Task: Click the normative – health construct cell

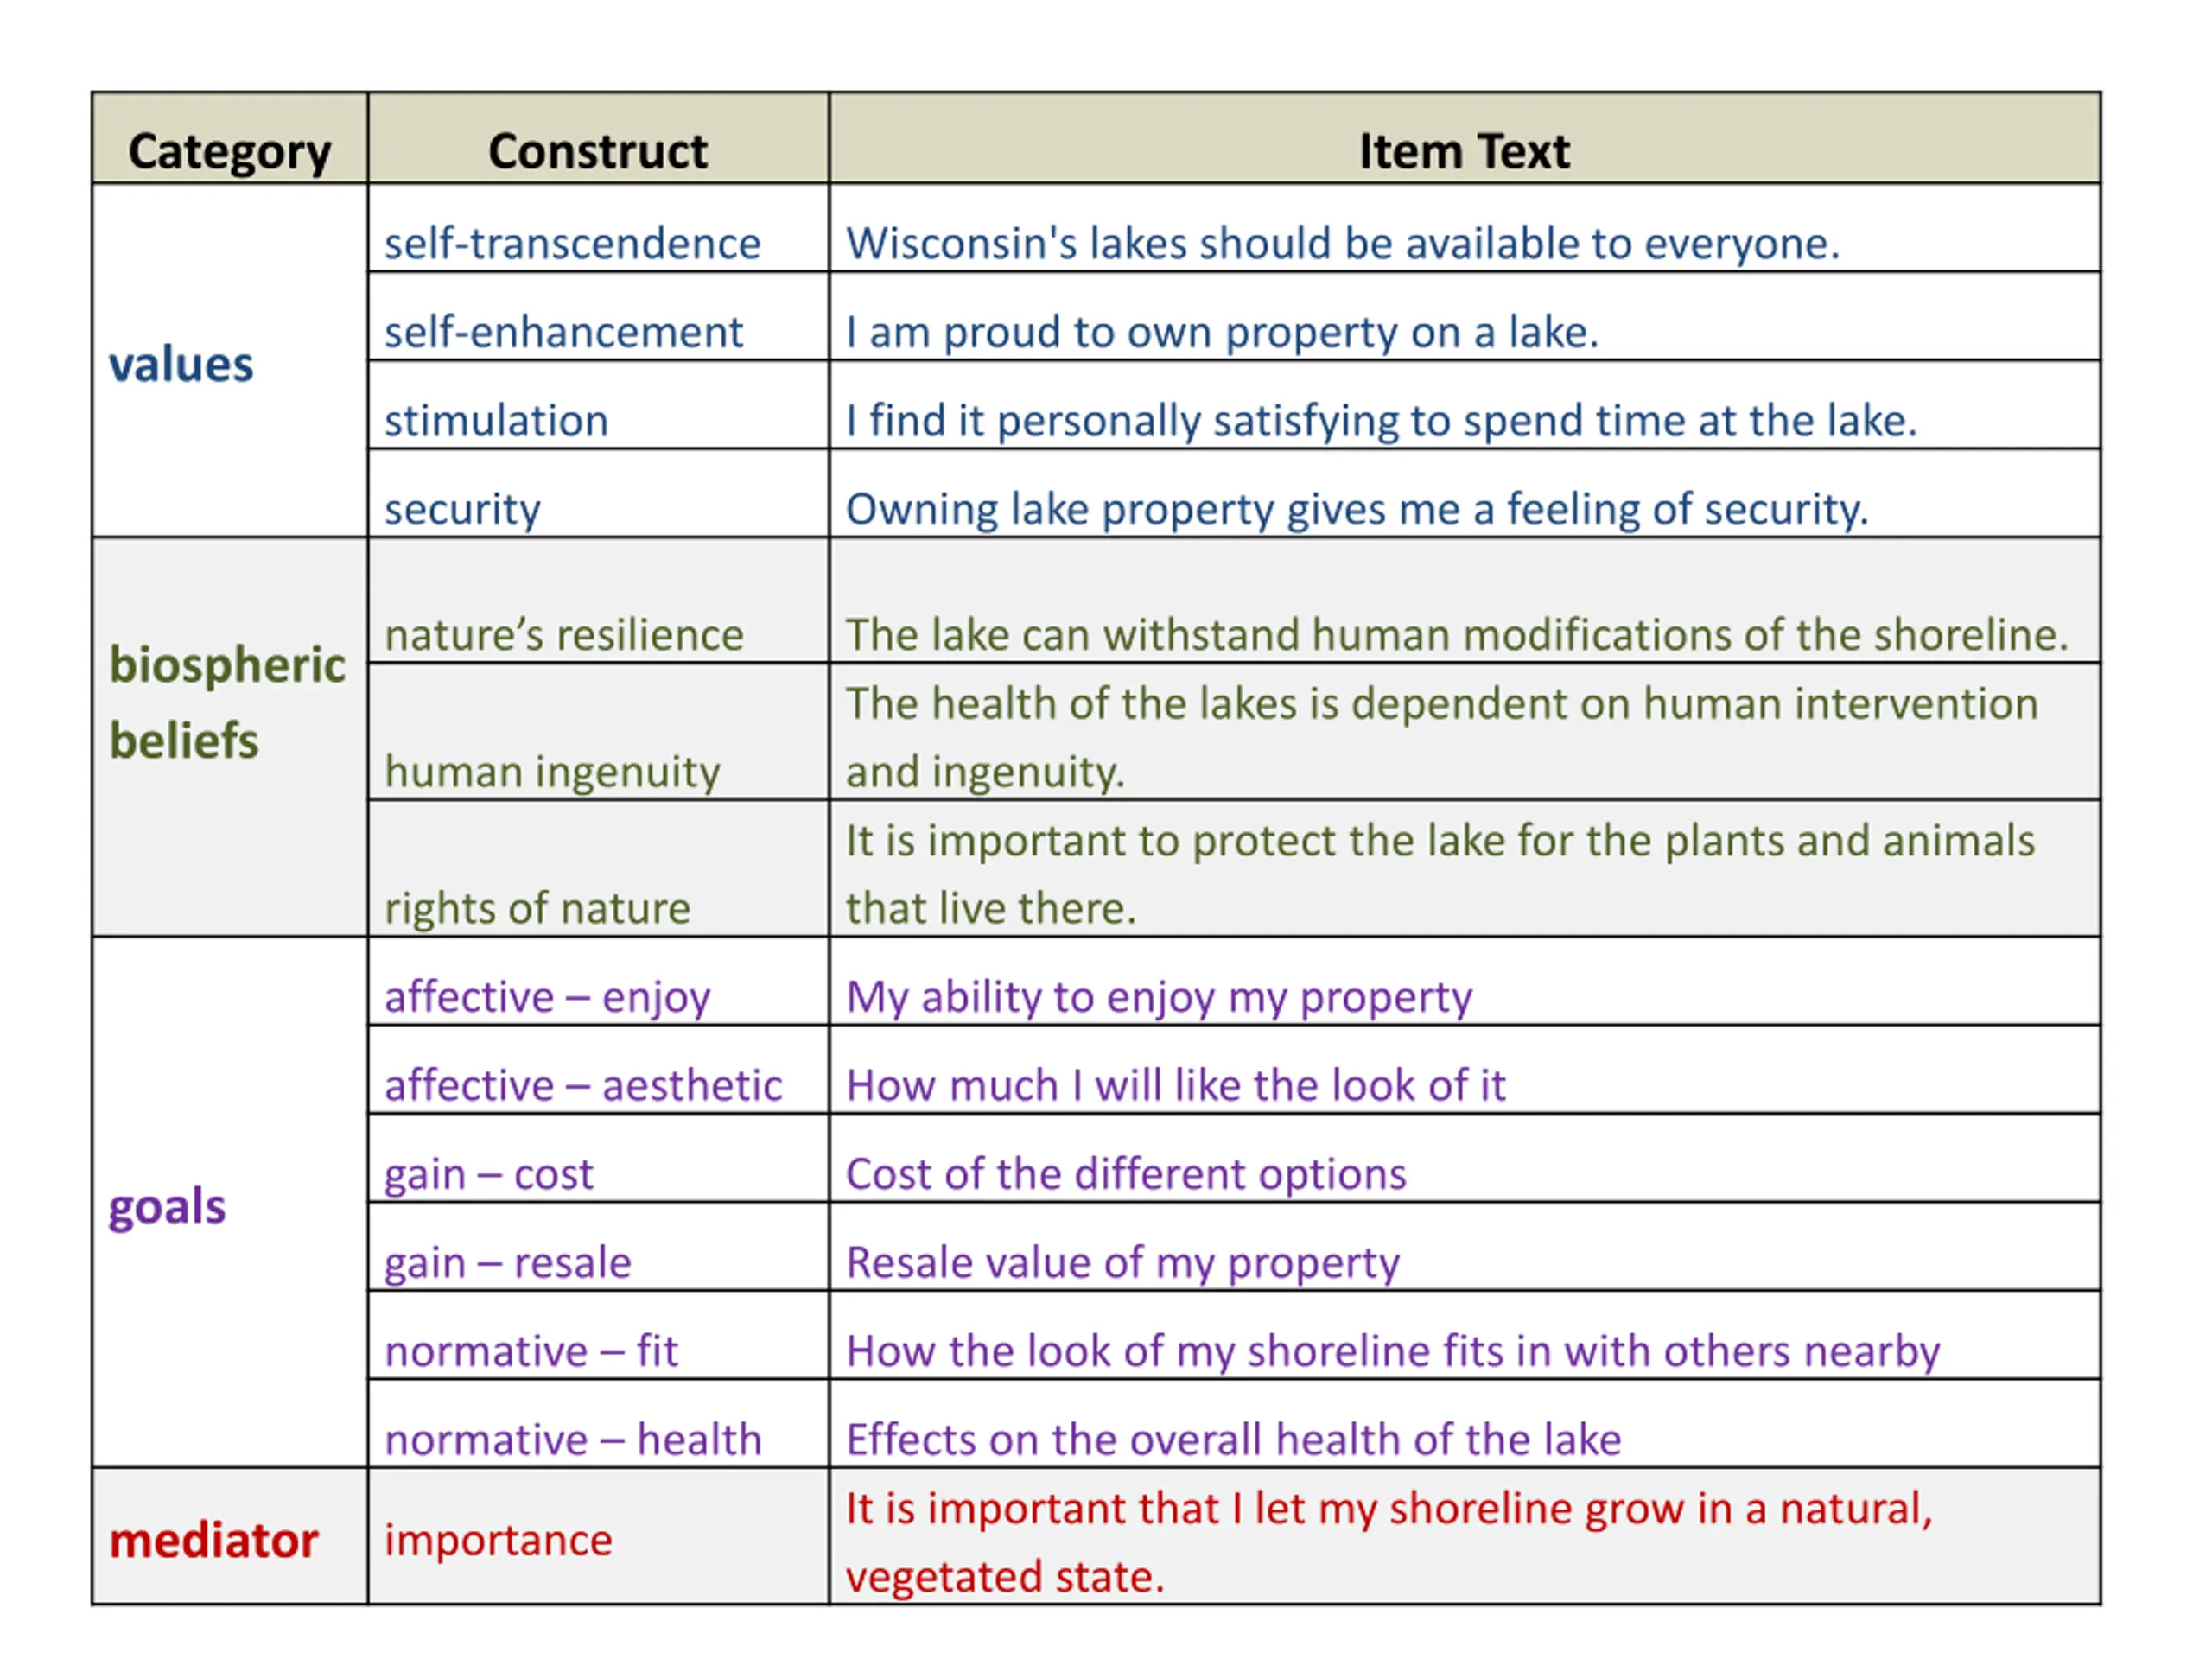Action: click(598, 1423)
